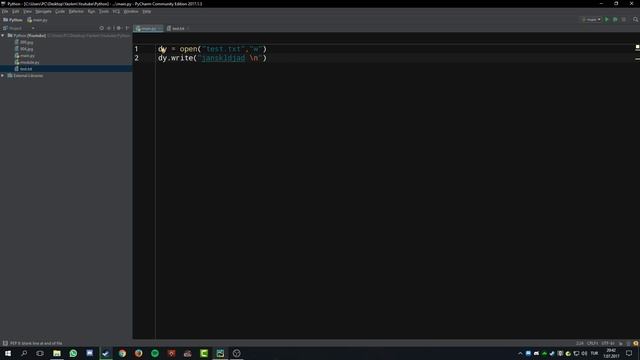Click the PyCharm icon on the taskbar

click(220, 353)
